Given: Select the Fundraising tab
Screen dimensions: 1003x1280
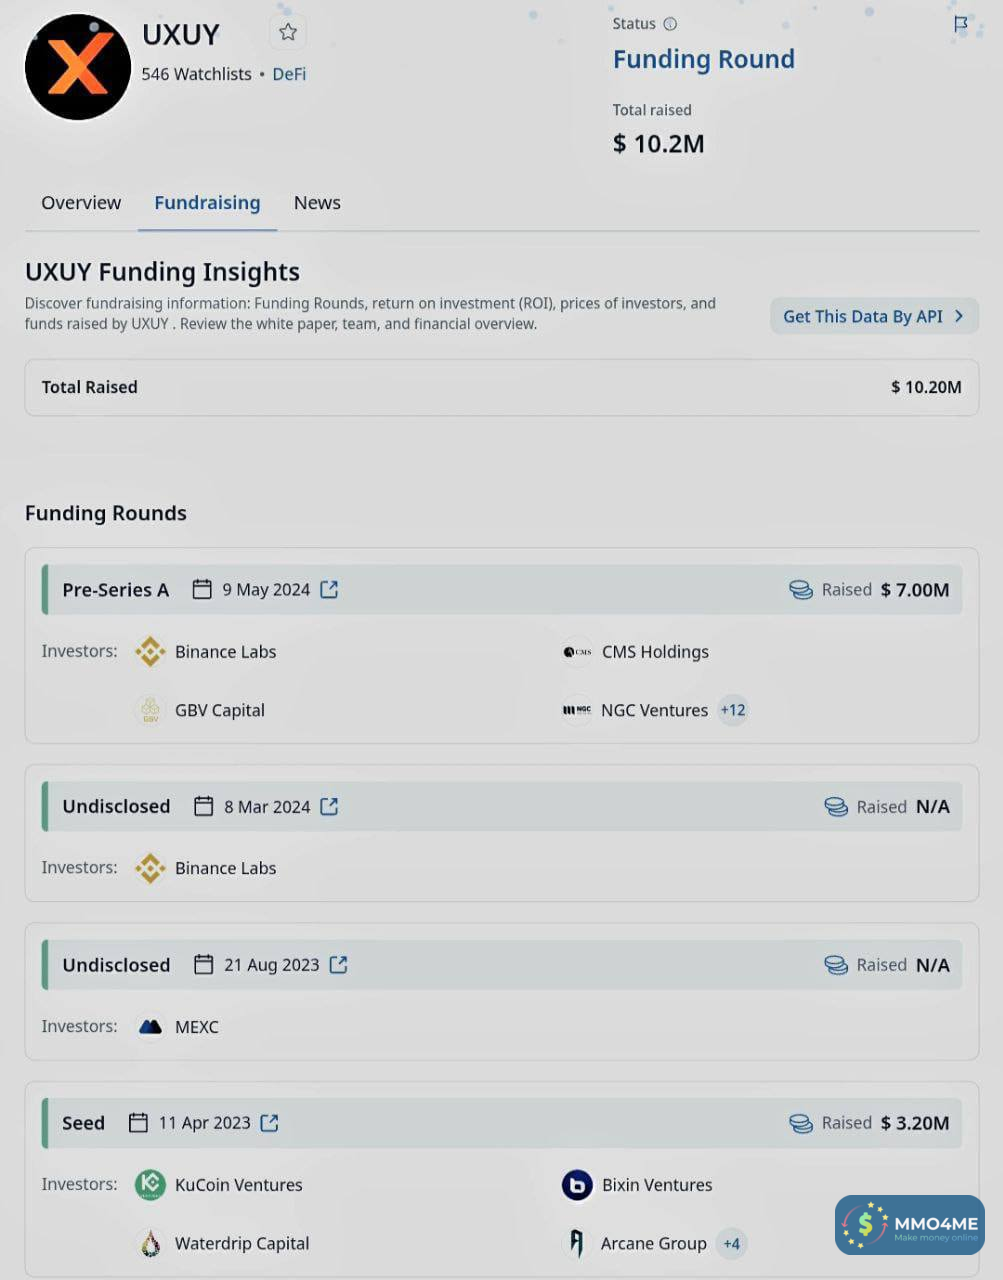Looking at the screenshot, I should click(207, 203).
